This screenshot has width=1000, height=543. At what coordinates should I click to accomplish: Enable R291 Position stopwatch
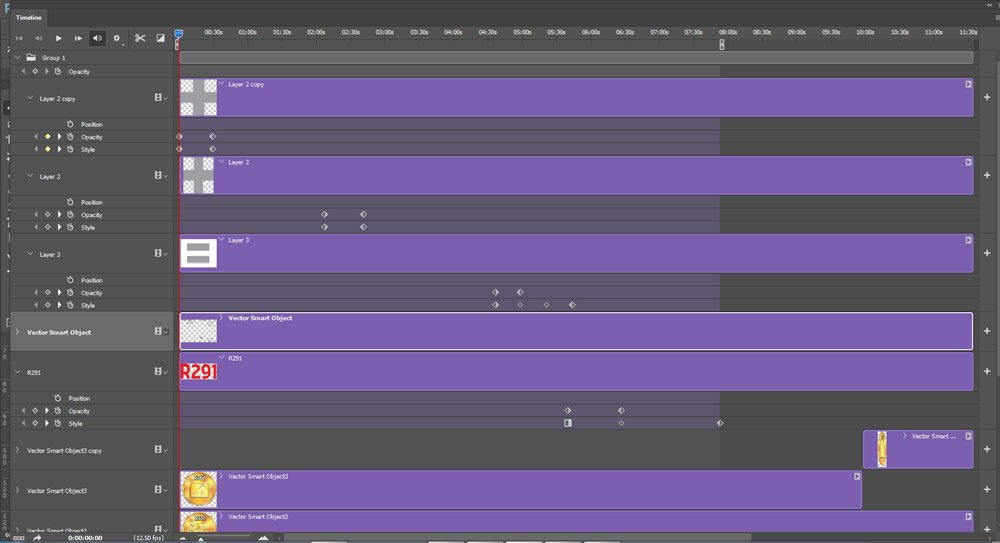click(57, 398)
